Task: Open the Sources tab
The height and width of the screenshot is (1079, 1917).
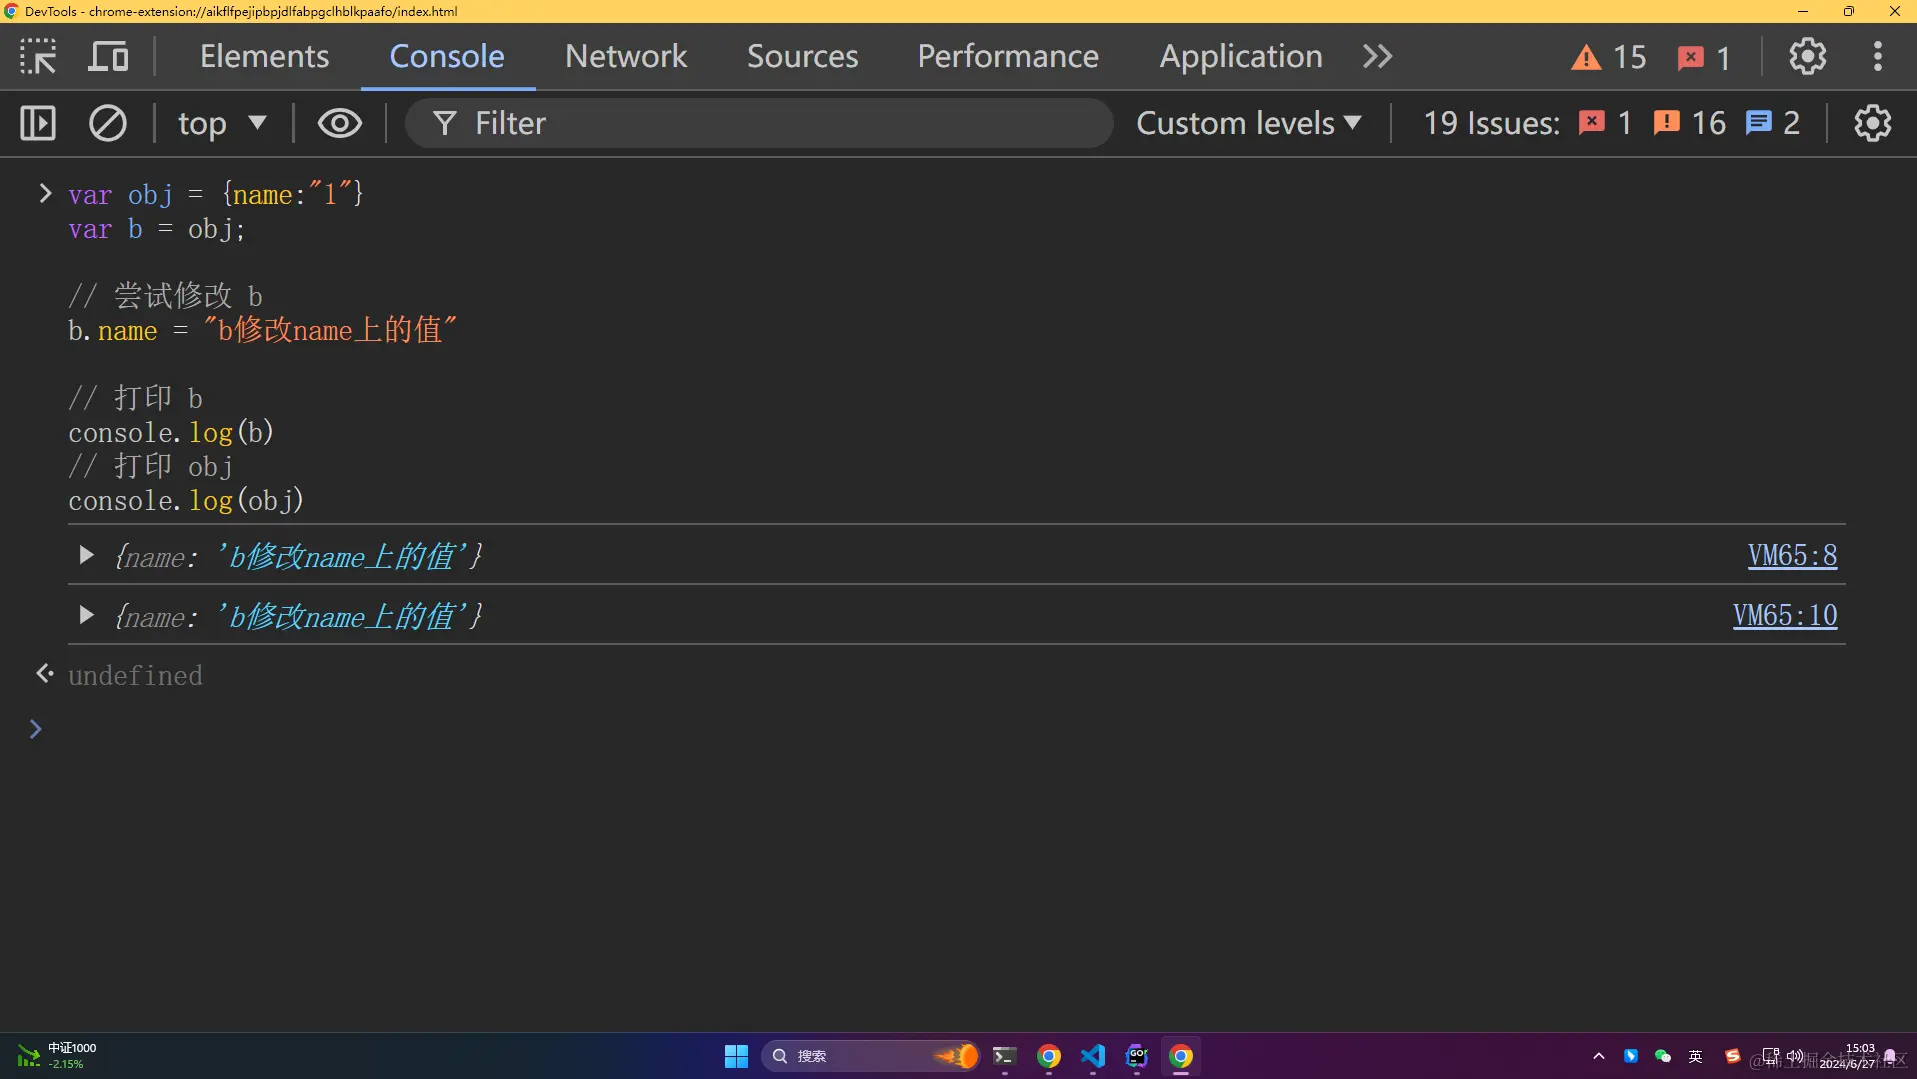Action: coord(802,56)
